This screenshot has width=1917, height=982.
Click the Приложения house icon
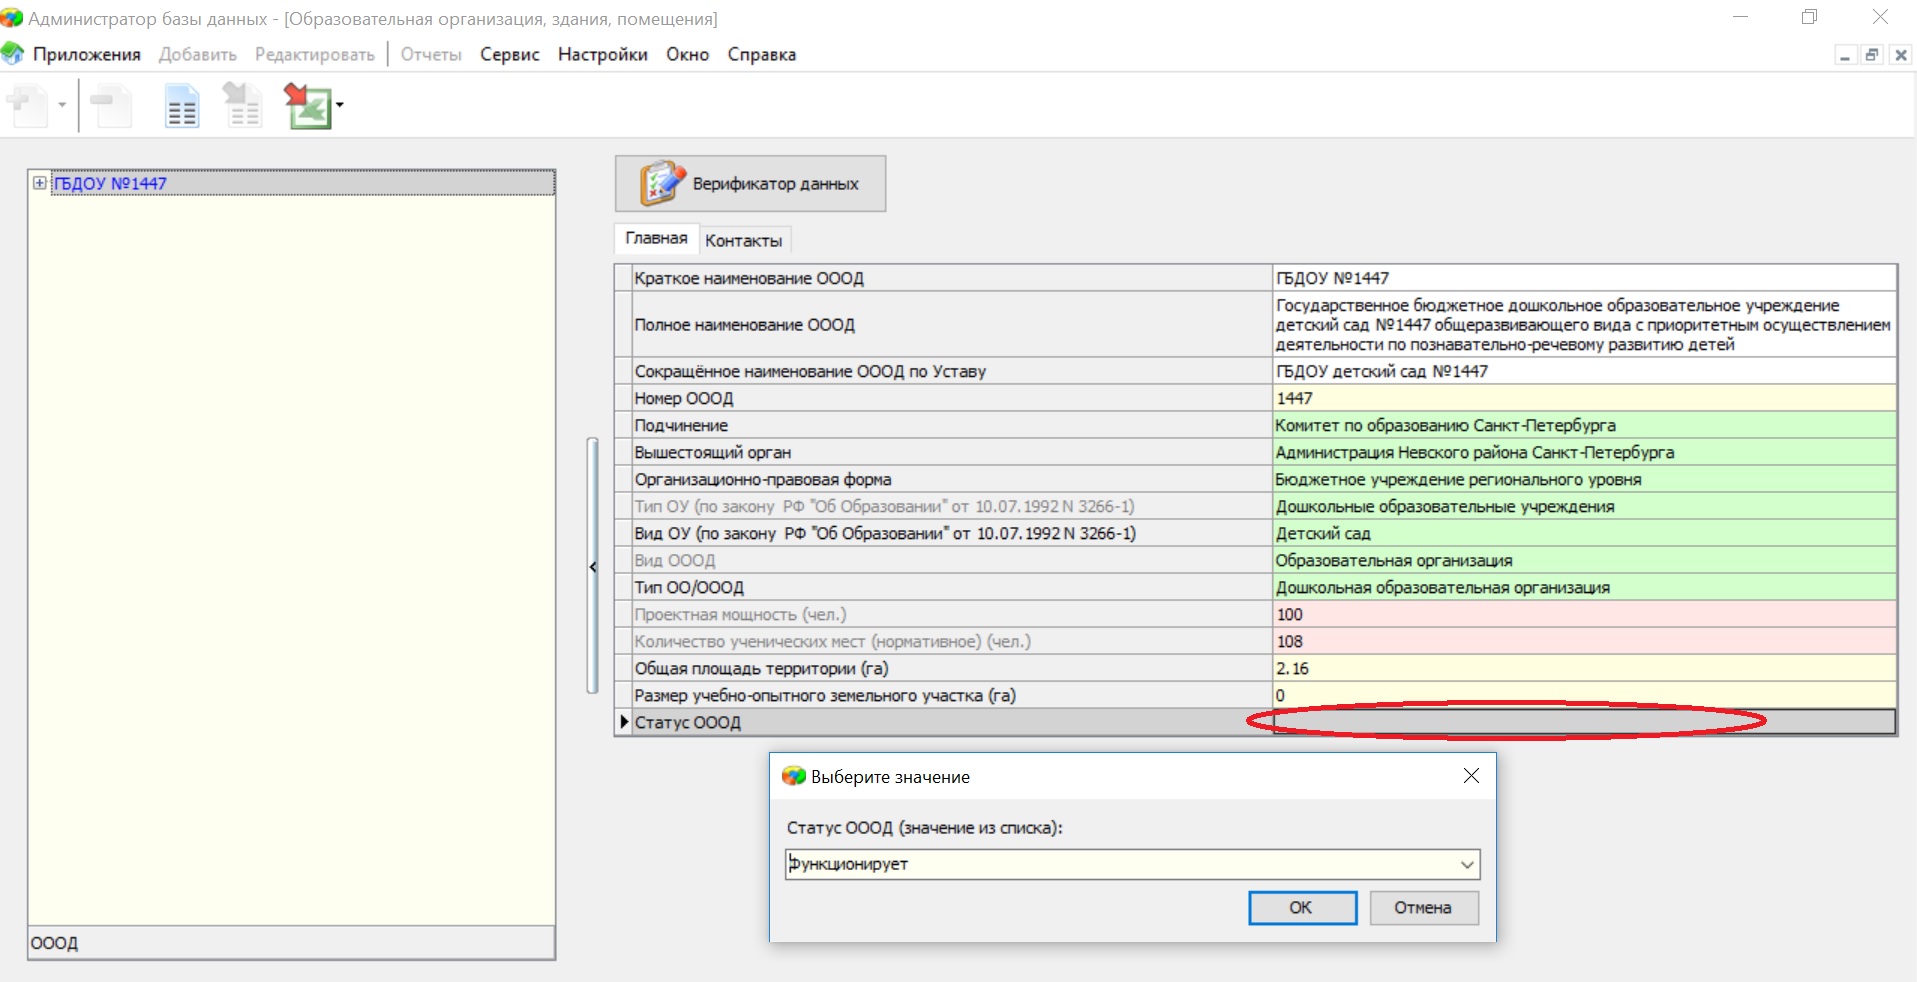pos(13,54)
